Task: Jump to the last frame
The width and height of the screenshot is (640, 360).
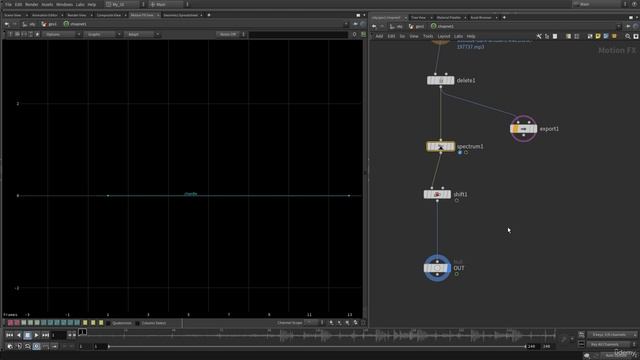Action: pos(45,335)
